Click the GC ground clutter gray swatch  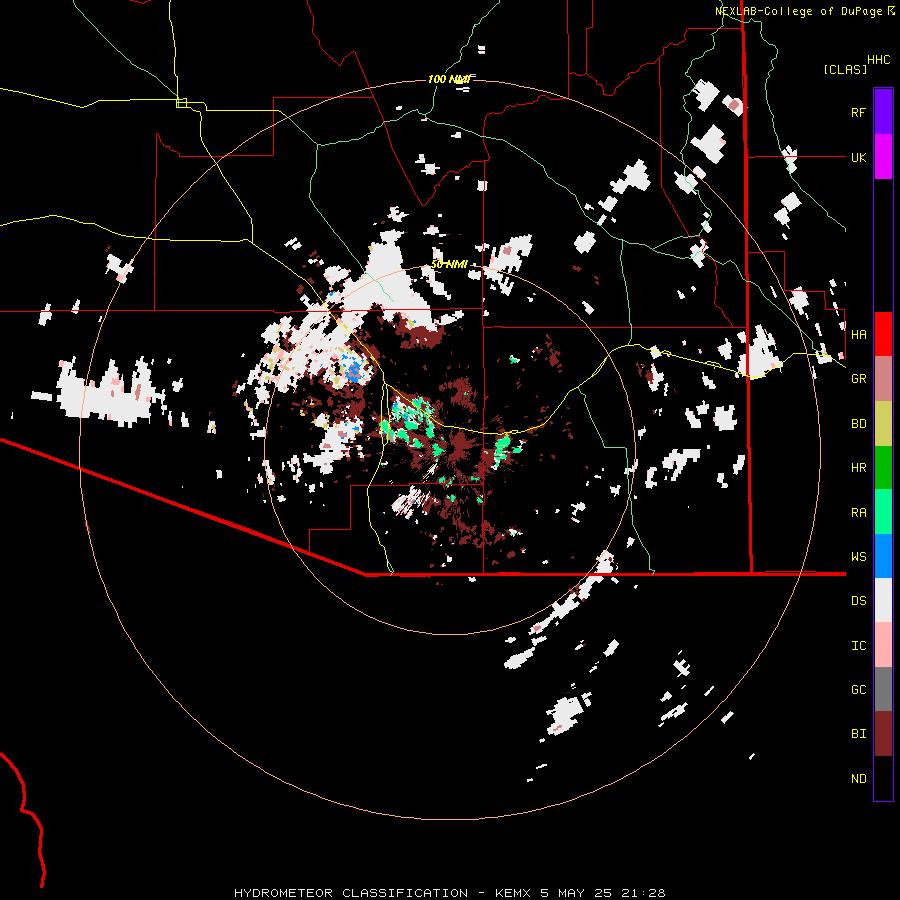click(883, 689)
